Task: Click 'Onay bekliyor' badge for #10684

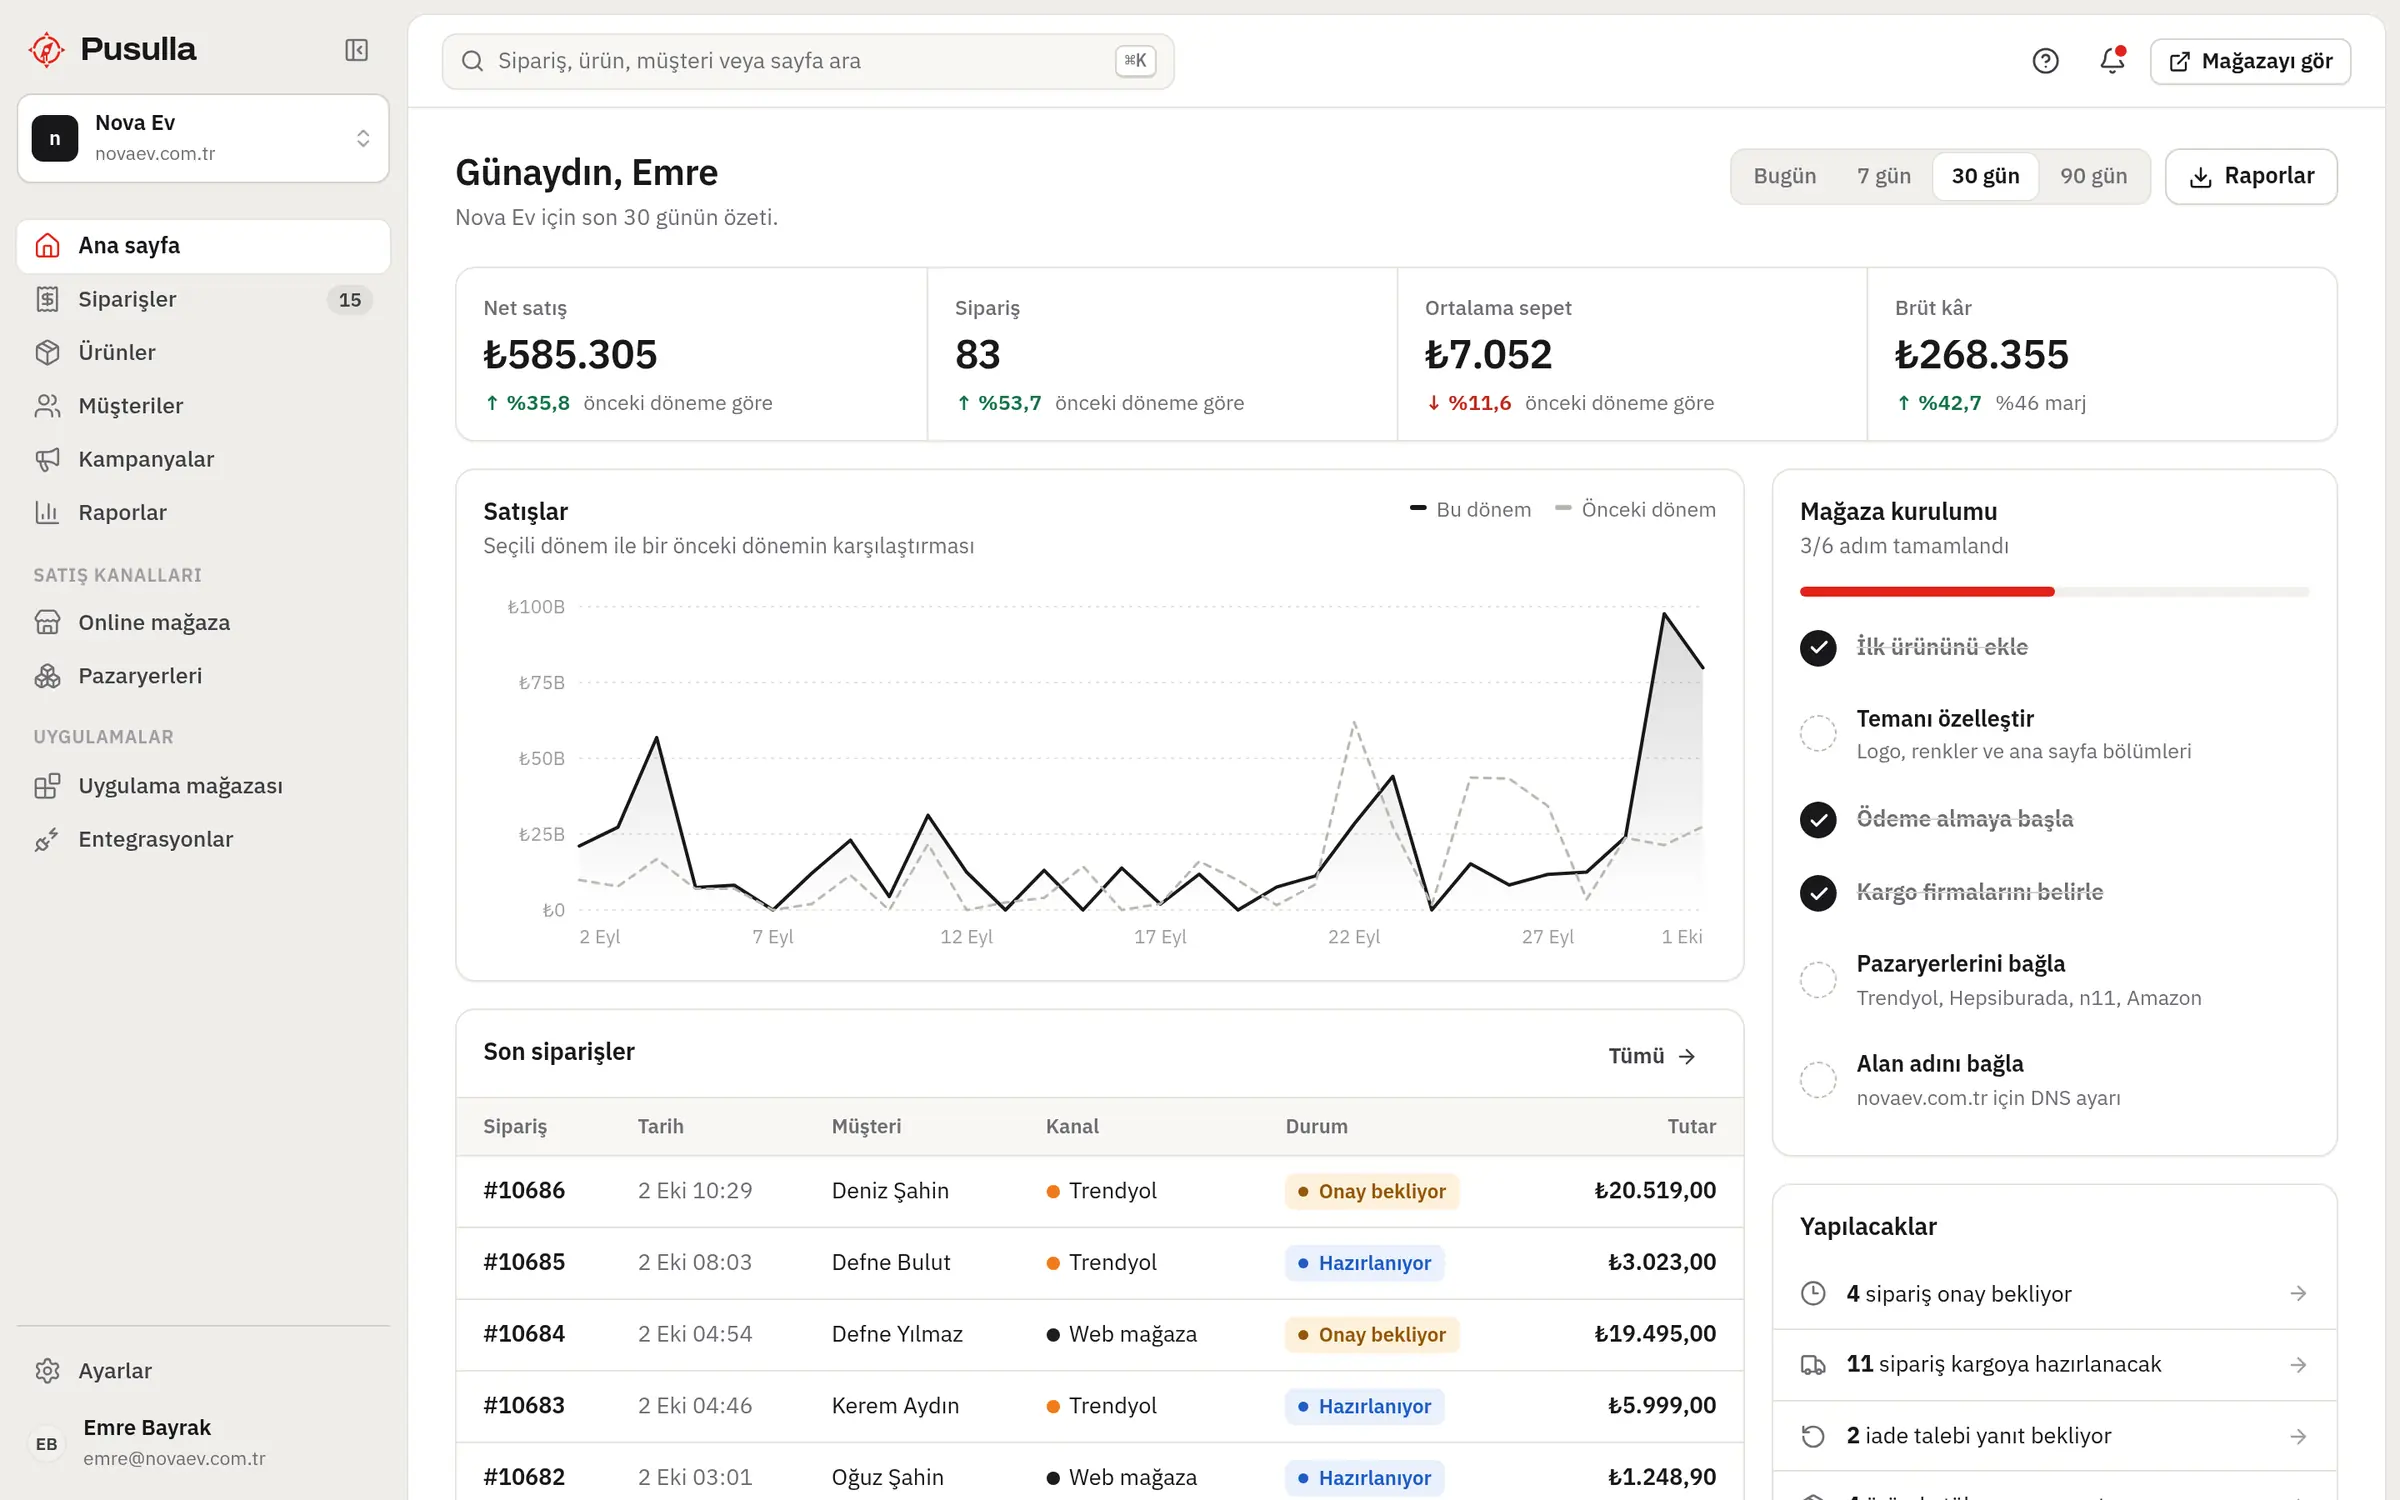Action: (1372, 1334)
